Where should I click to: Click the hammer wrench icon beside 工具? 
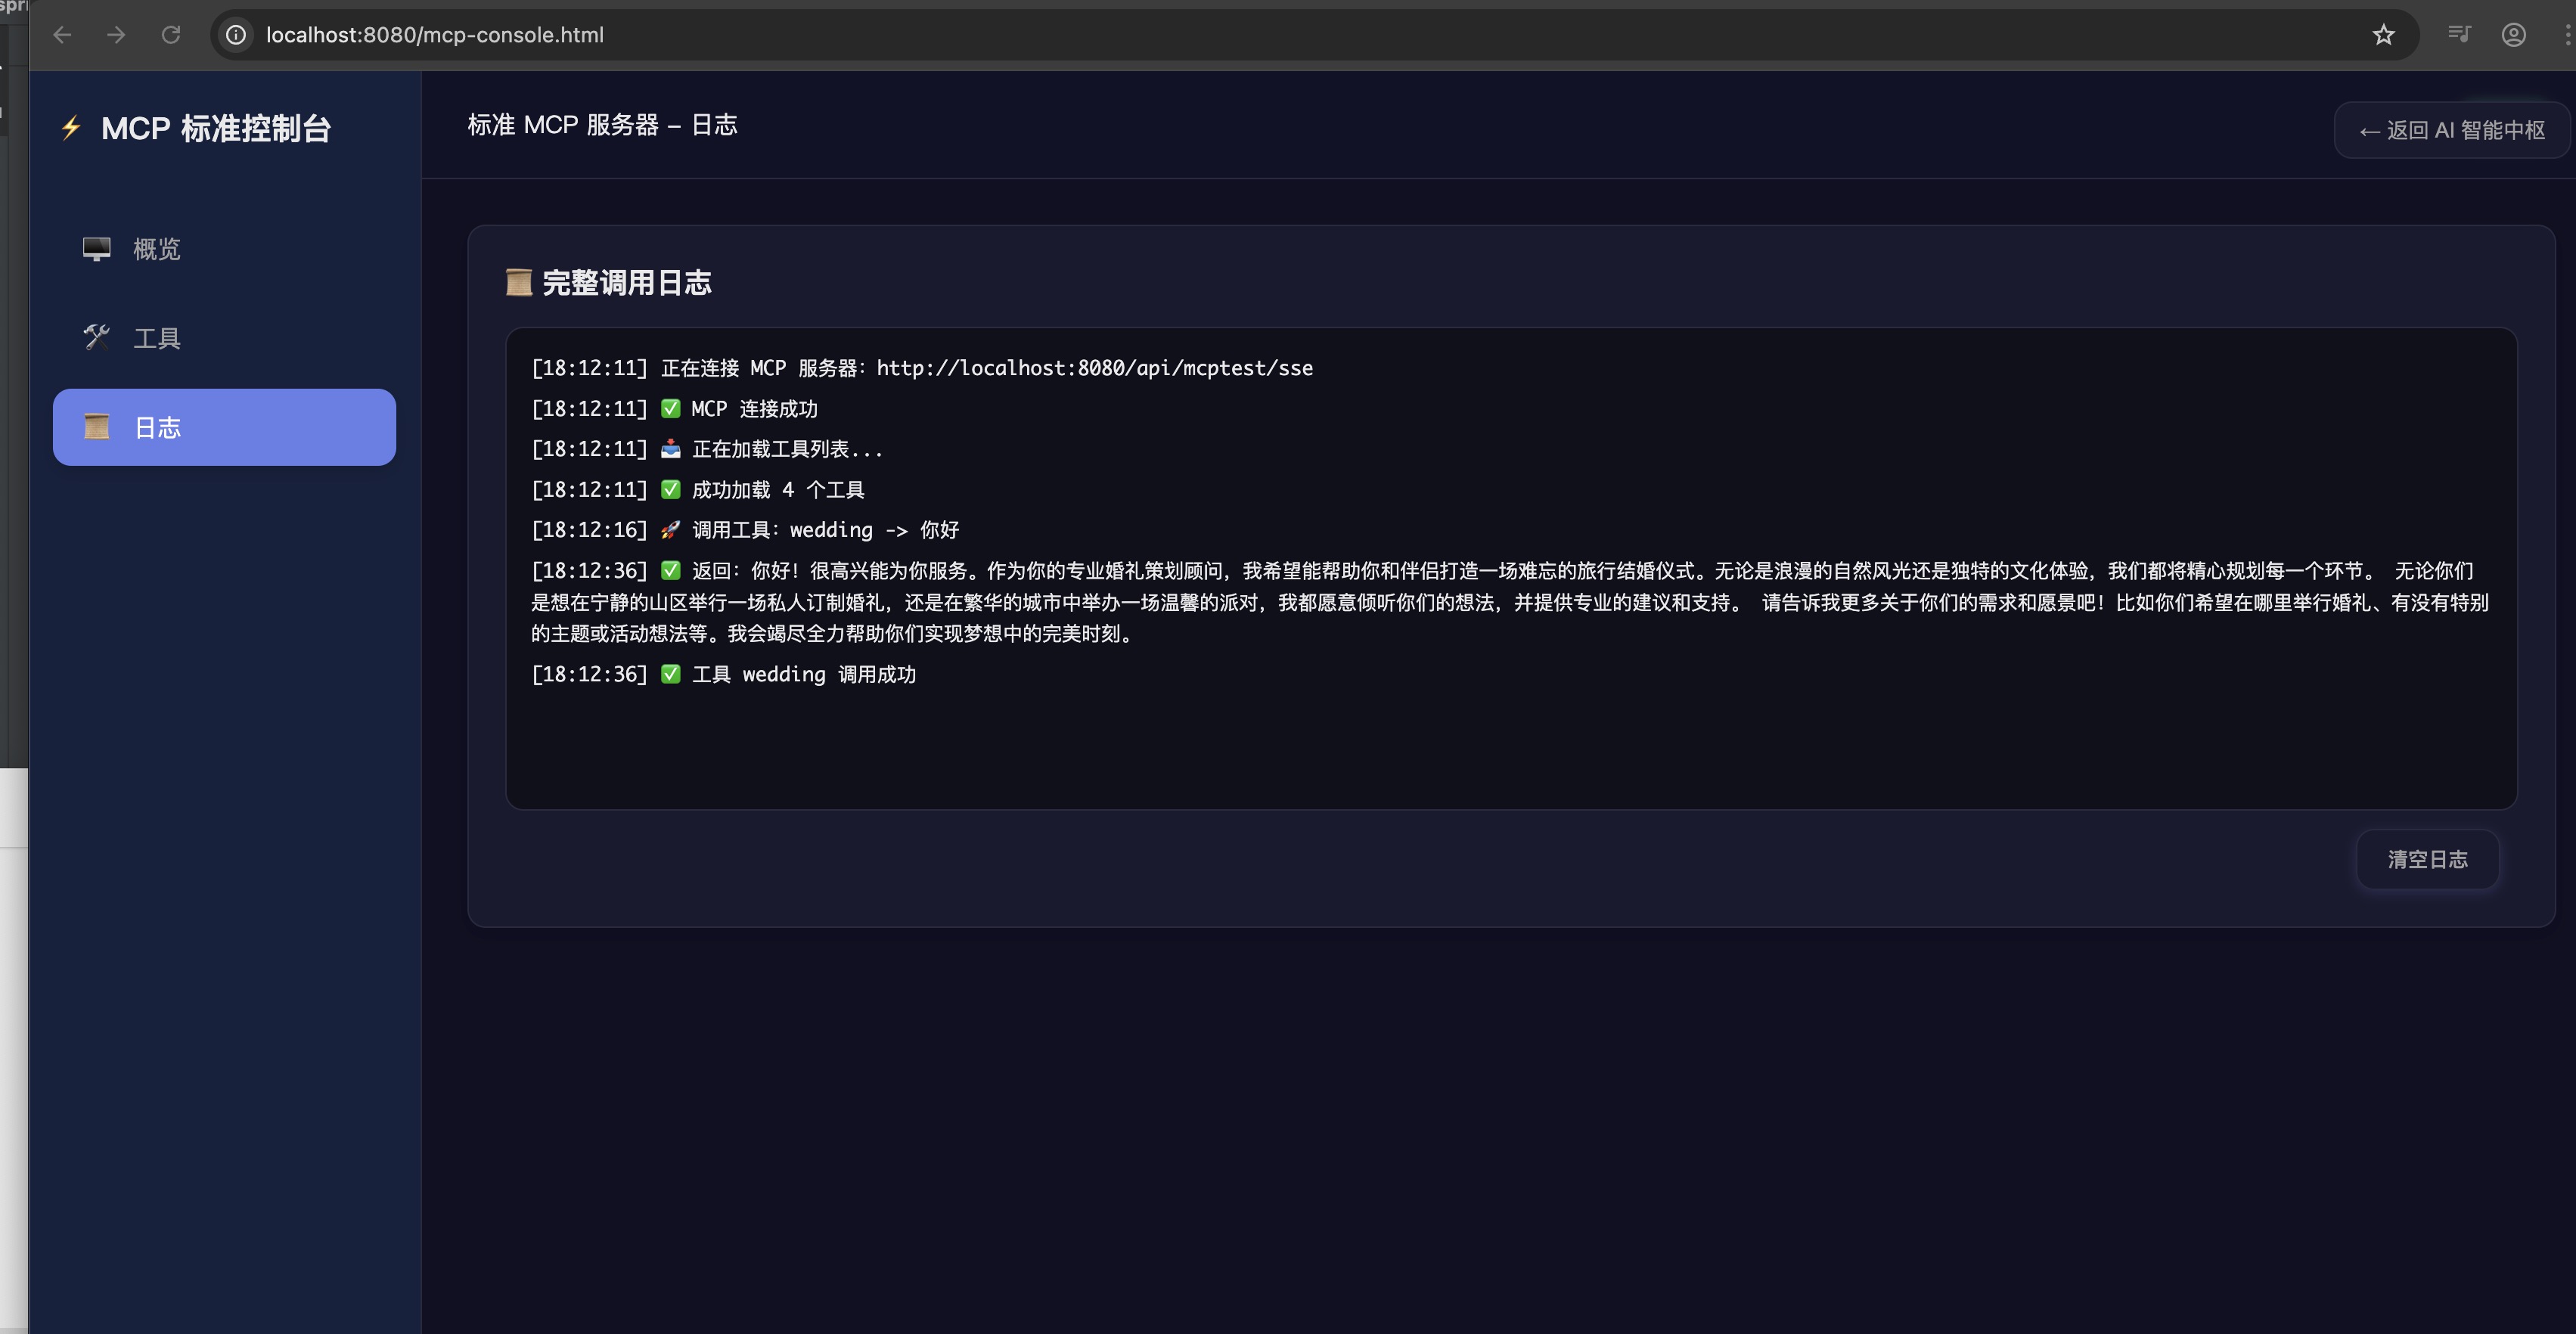click(x=97, y=338)
